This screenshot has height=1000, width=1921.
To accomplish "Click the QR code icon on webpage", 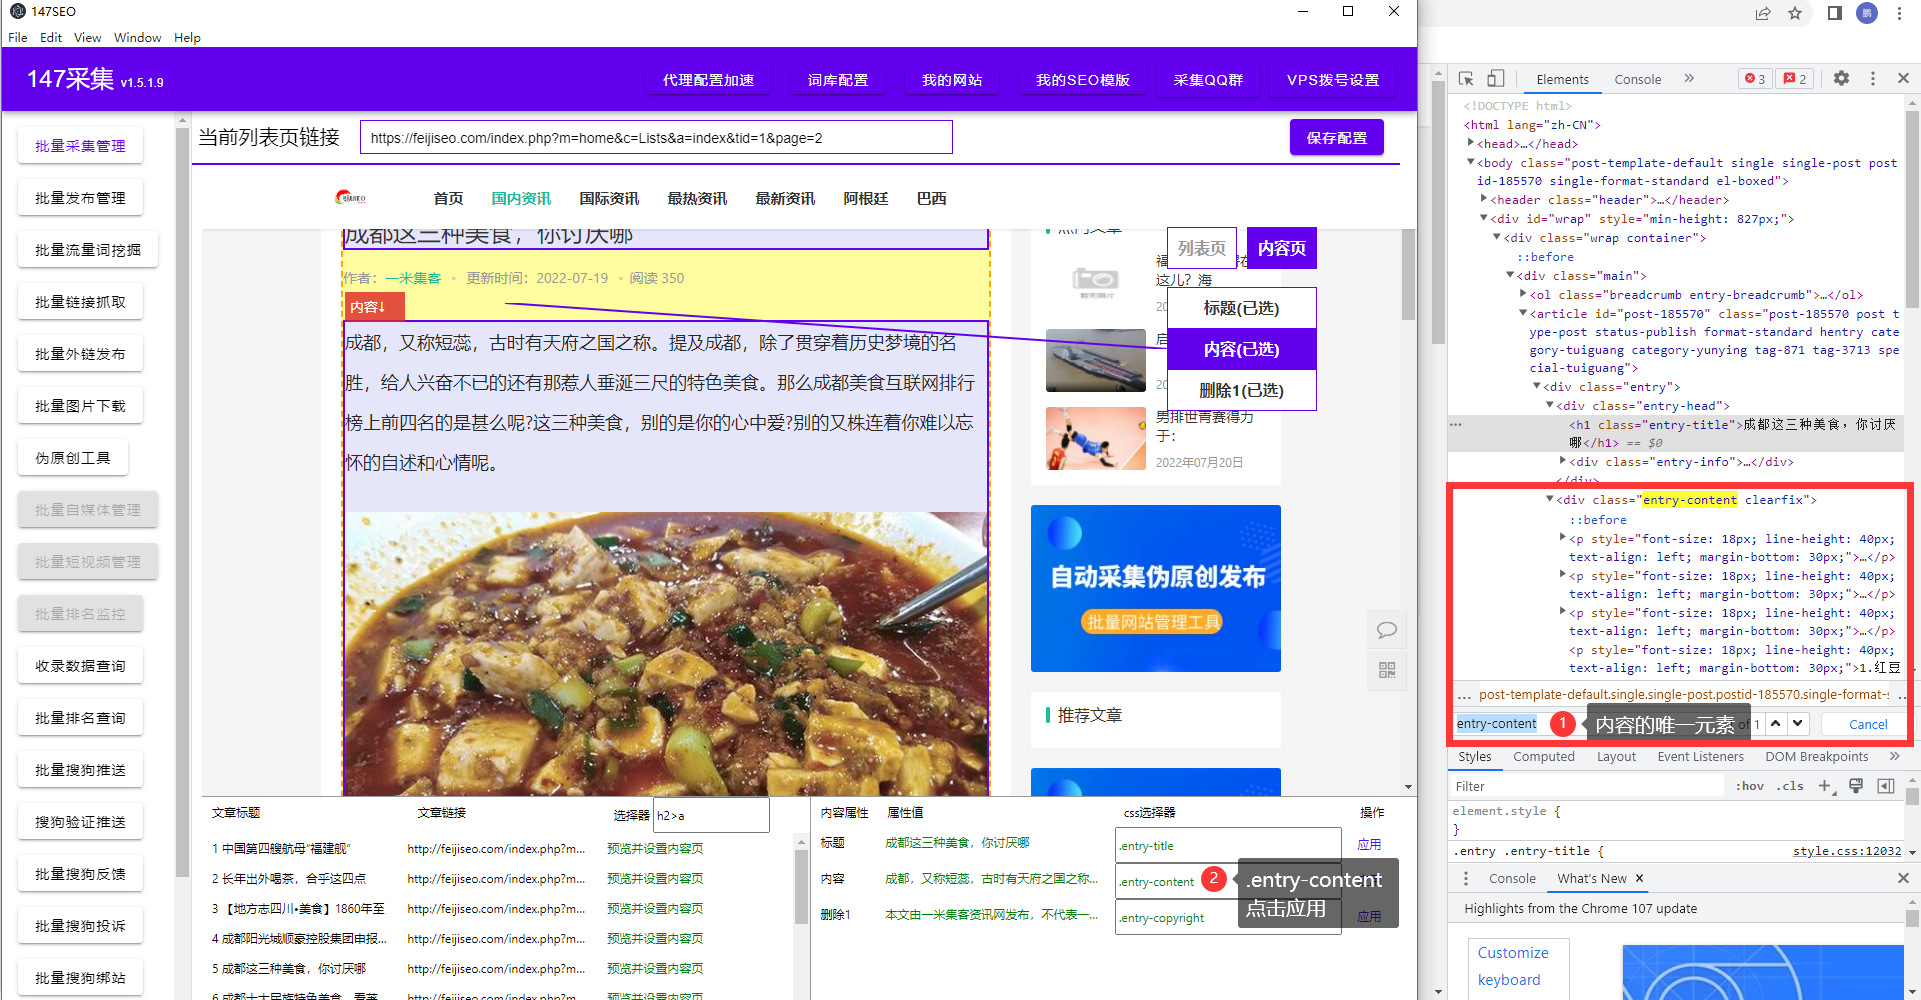I will 1387,670.
